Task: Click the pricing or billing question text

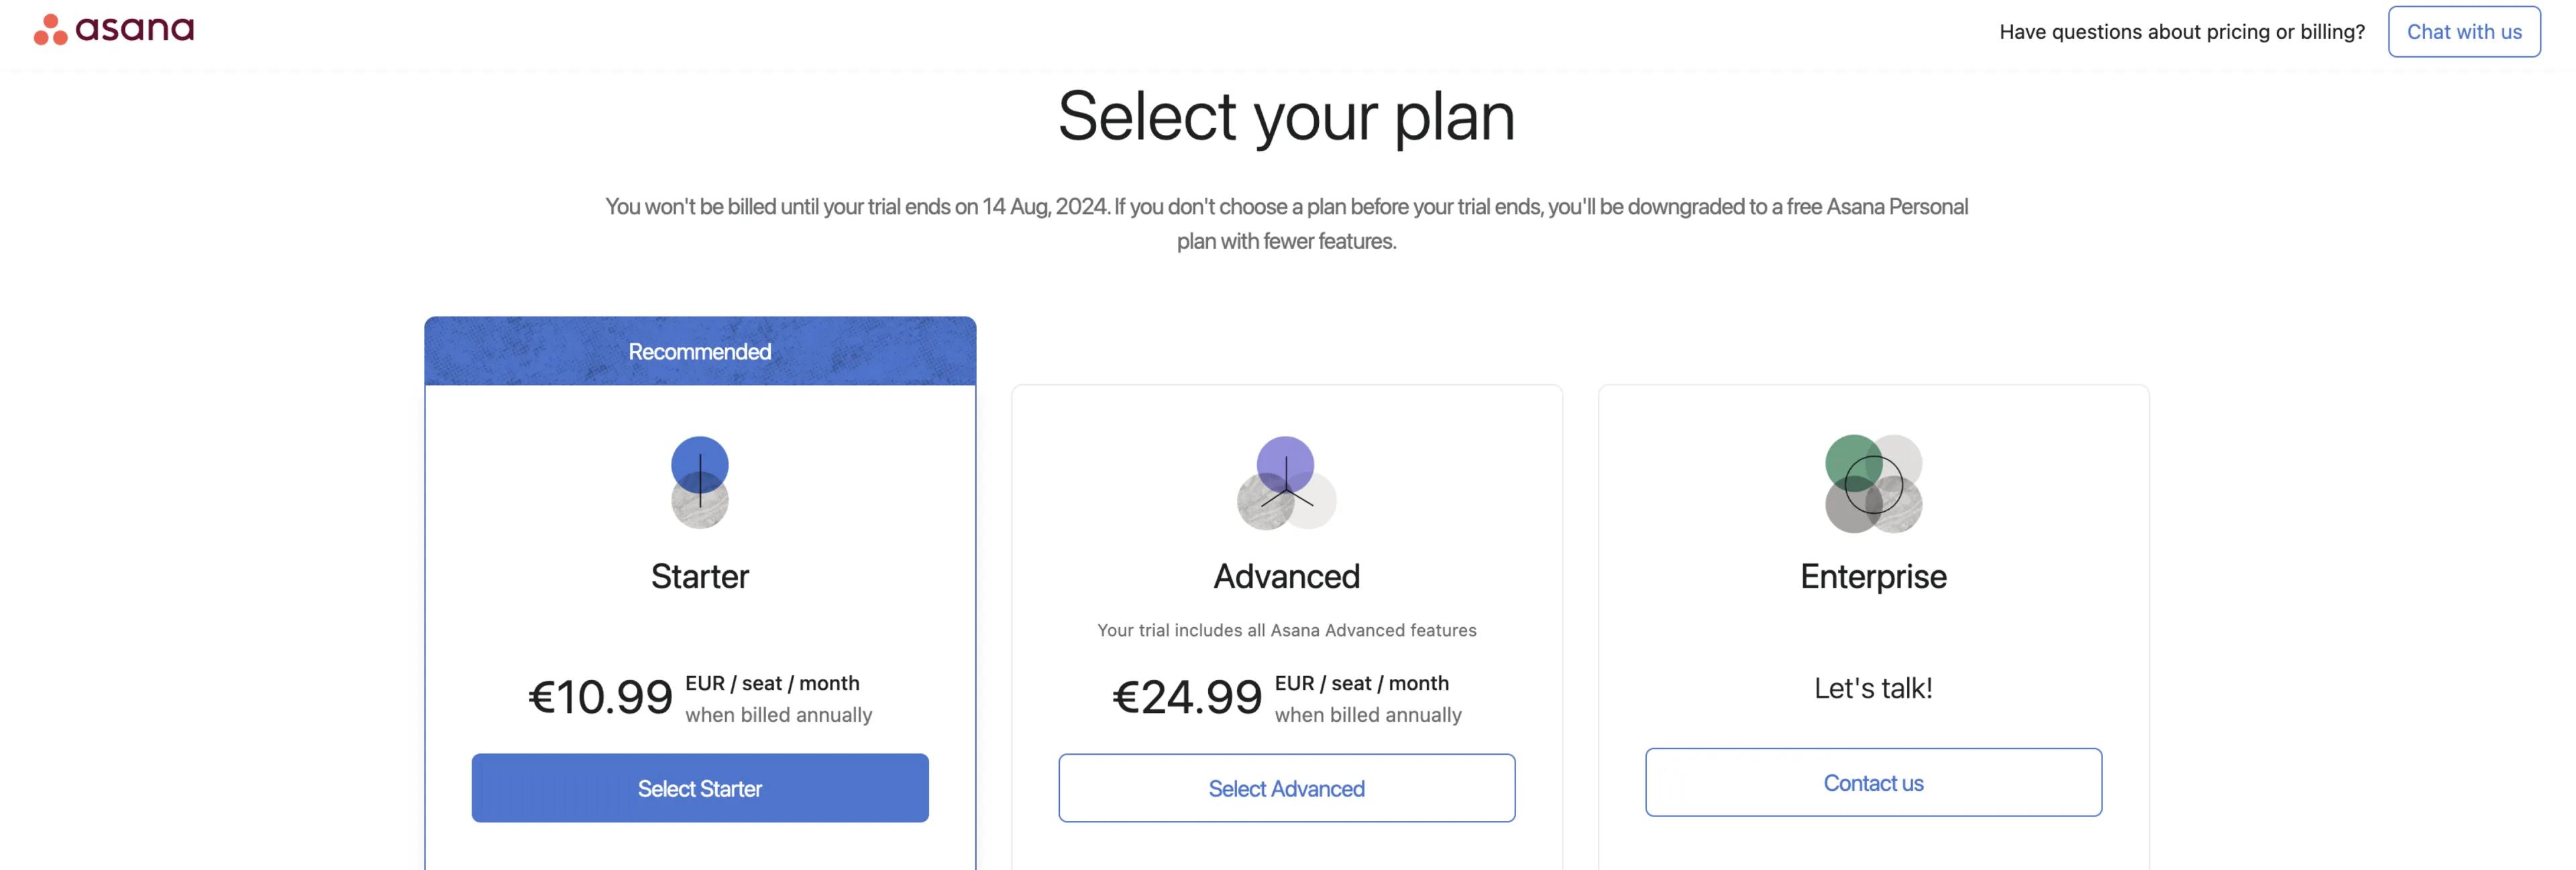Action: [x=2180, y=31]
